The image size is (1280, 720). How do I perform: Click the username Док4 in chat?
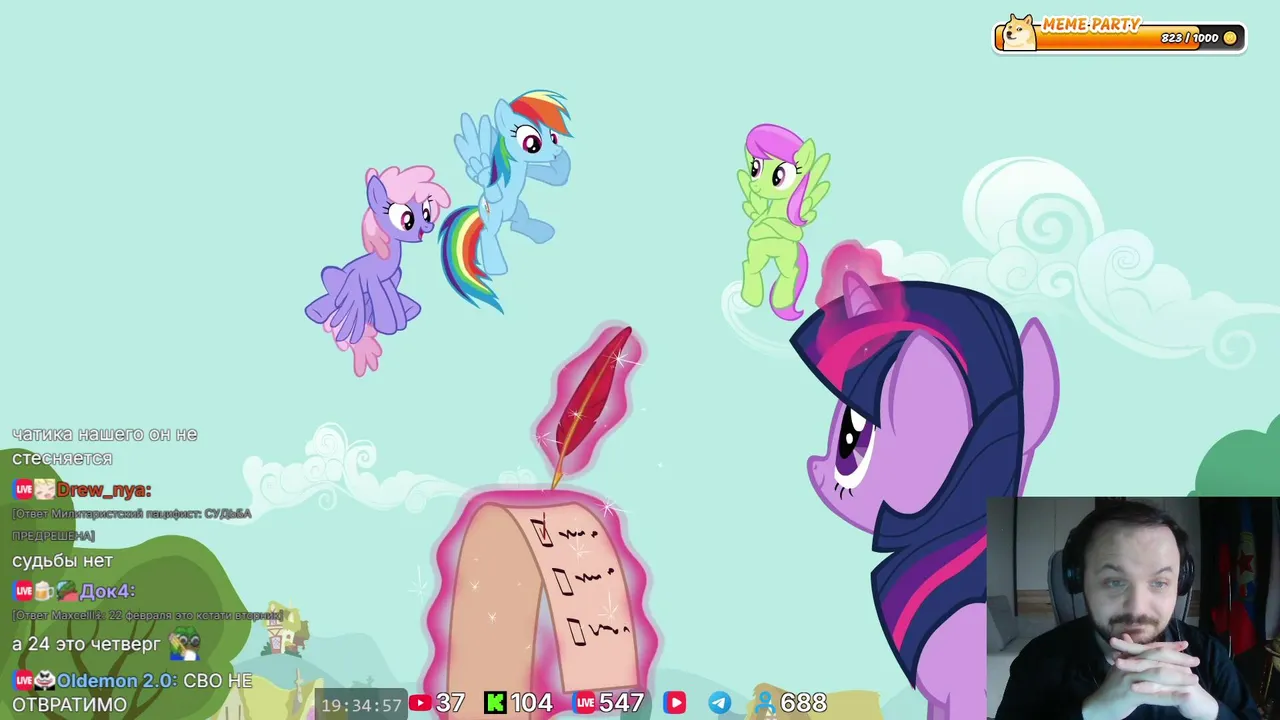click(x=107, y=591)
